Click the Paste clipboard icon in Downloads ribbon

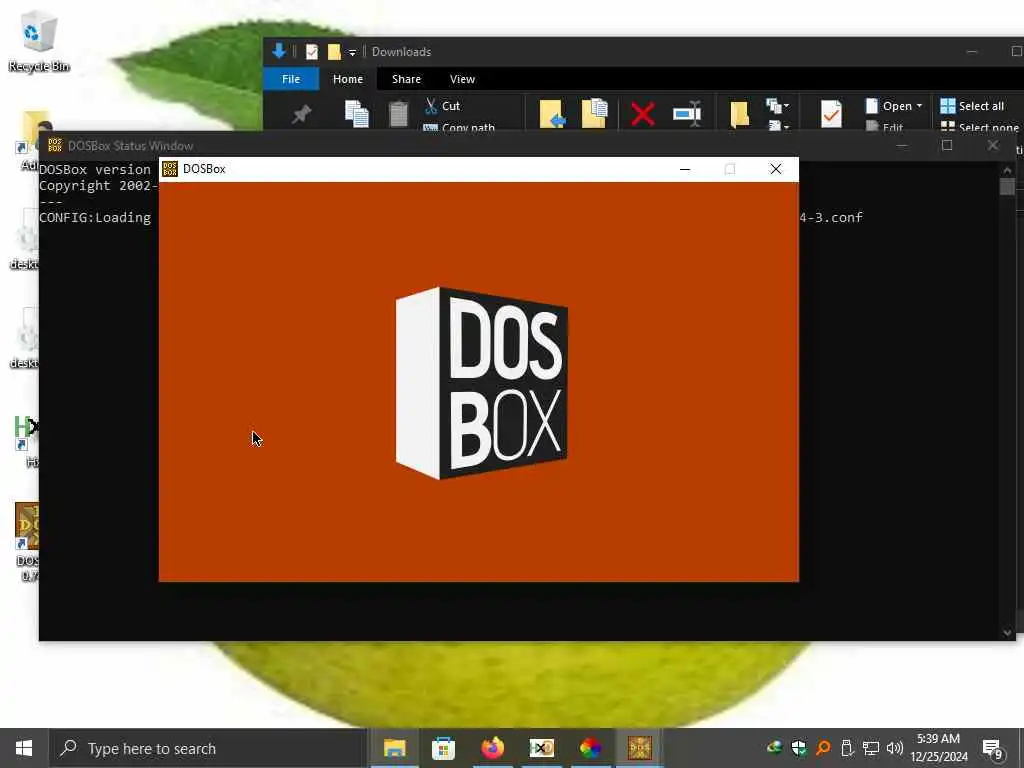[x=398, y=114]
